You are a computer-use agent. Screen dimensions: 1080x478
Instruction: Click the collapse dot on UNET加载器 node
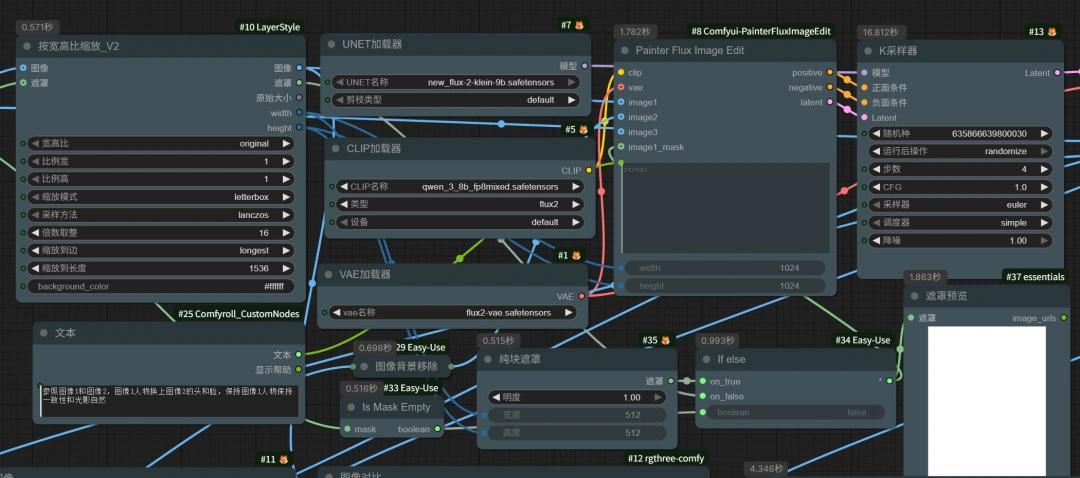tap(331, 45)
